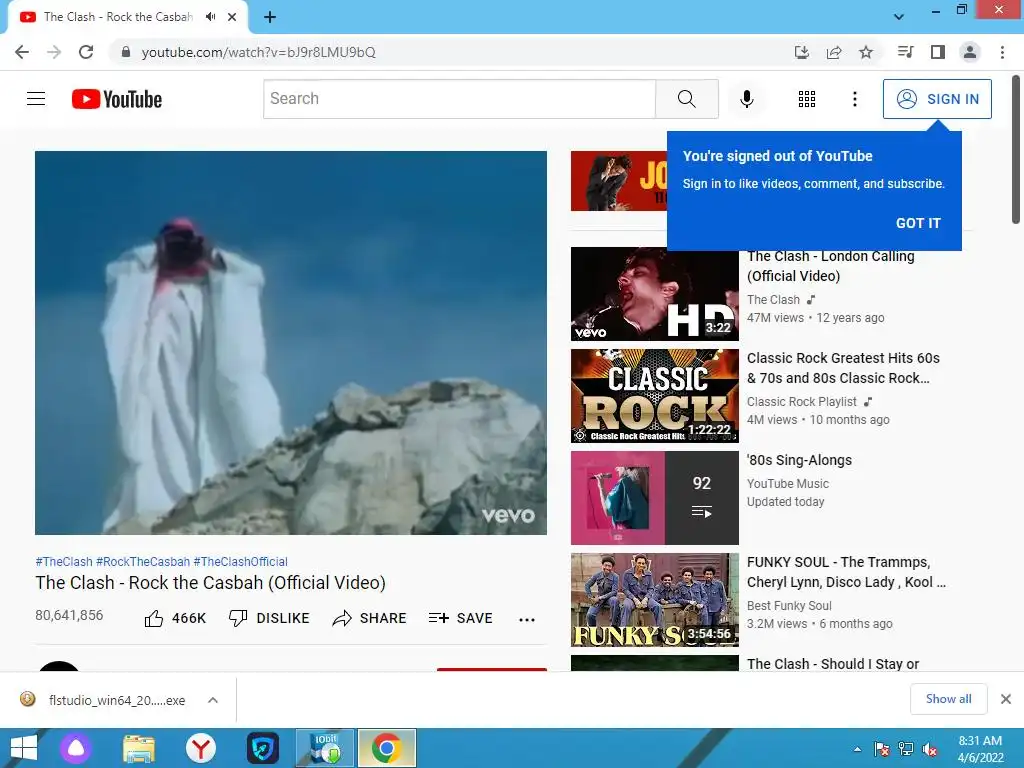1024x768 pixels.
Task: View site security lock info
Action: 126,52
